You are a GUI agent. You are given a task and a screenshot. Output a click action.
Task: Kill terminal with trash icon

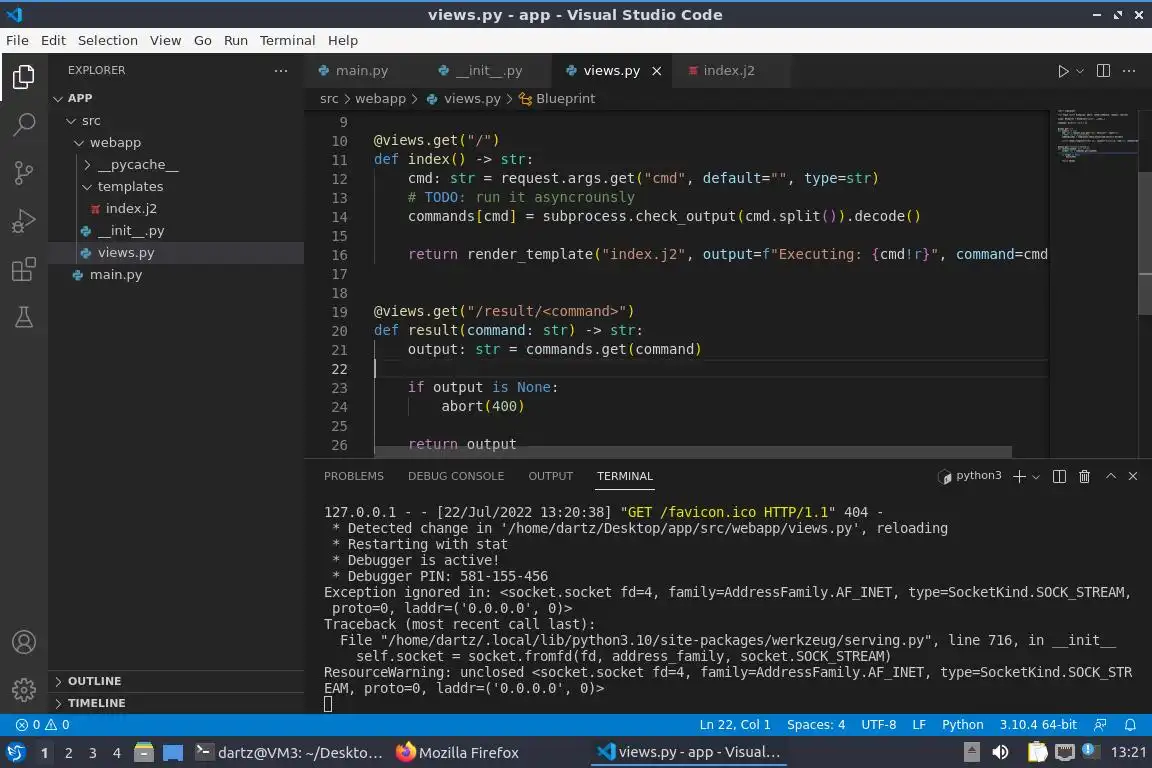click(x=1084, y=476)
